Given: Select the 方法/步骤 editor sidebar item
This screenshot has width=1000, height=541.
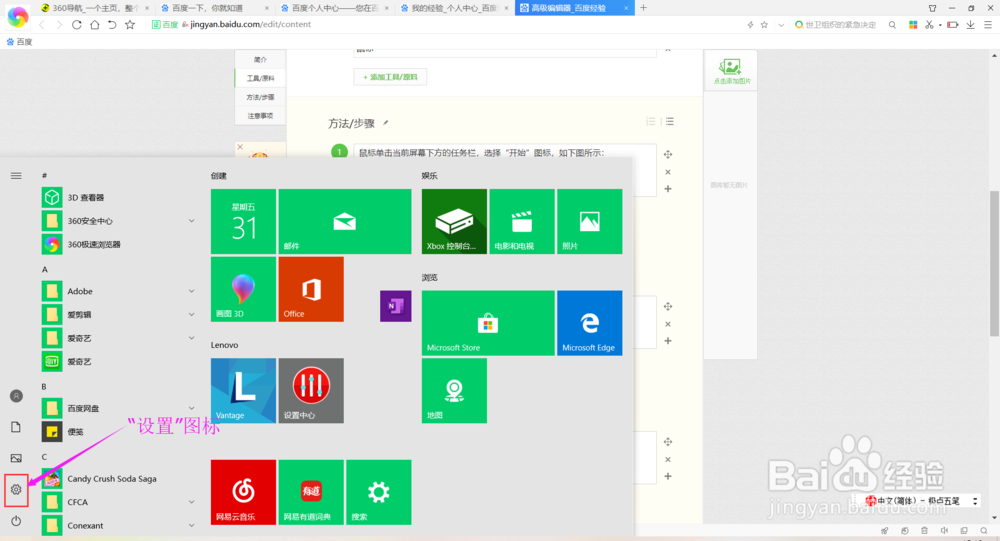Looking at the screenshot, I should (260, 97).
